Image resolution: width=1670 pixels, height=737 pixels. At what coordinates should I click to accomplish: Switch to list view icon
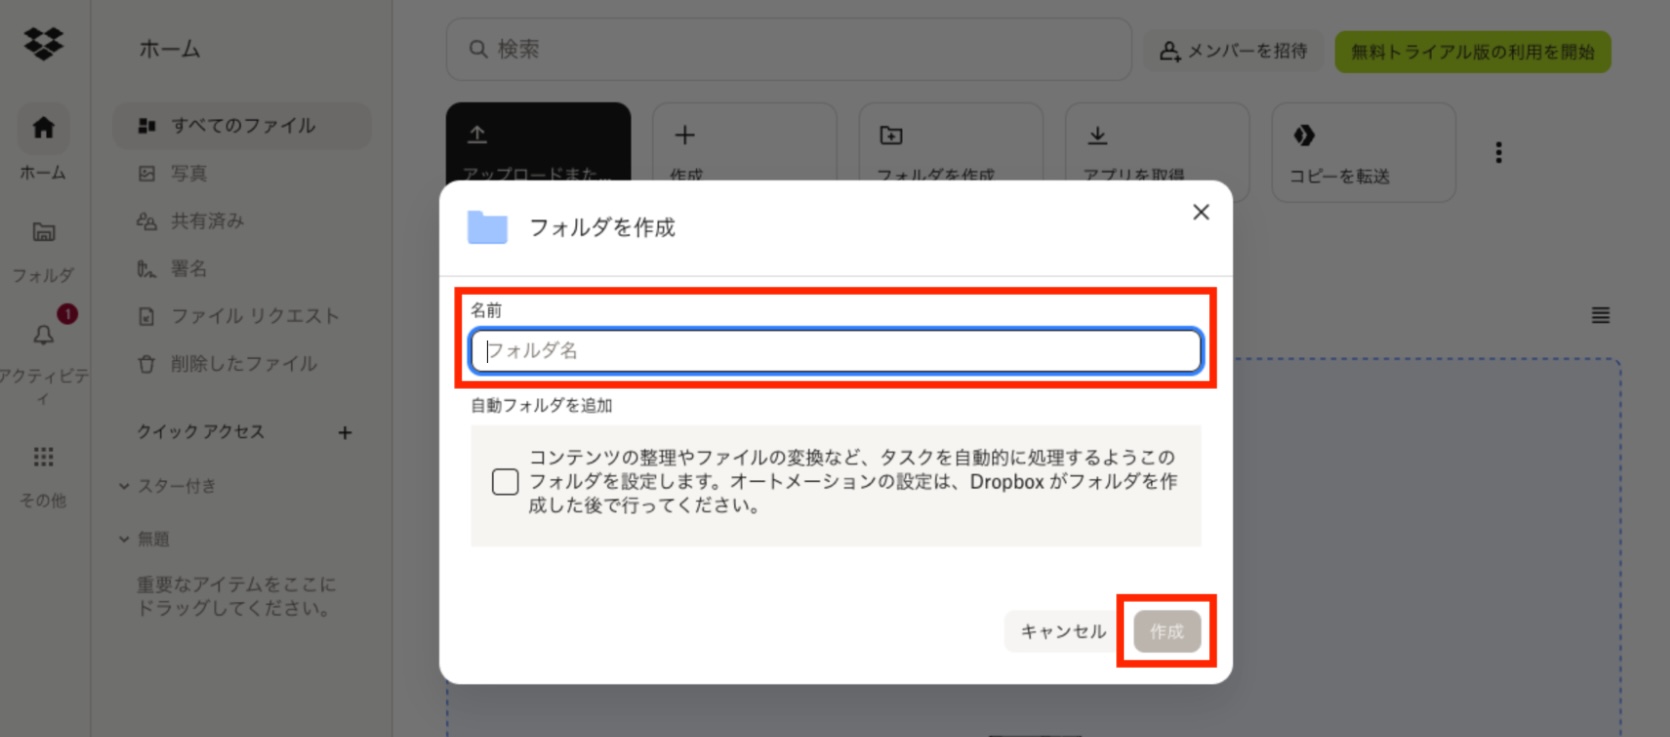[1600, 316]
